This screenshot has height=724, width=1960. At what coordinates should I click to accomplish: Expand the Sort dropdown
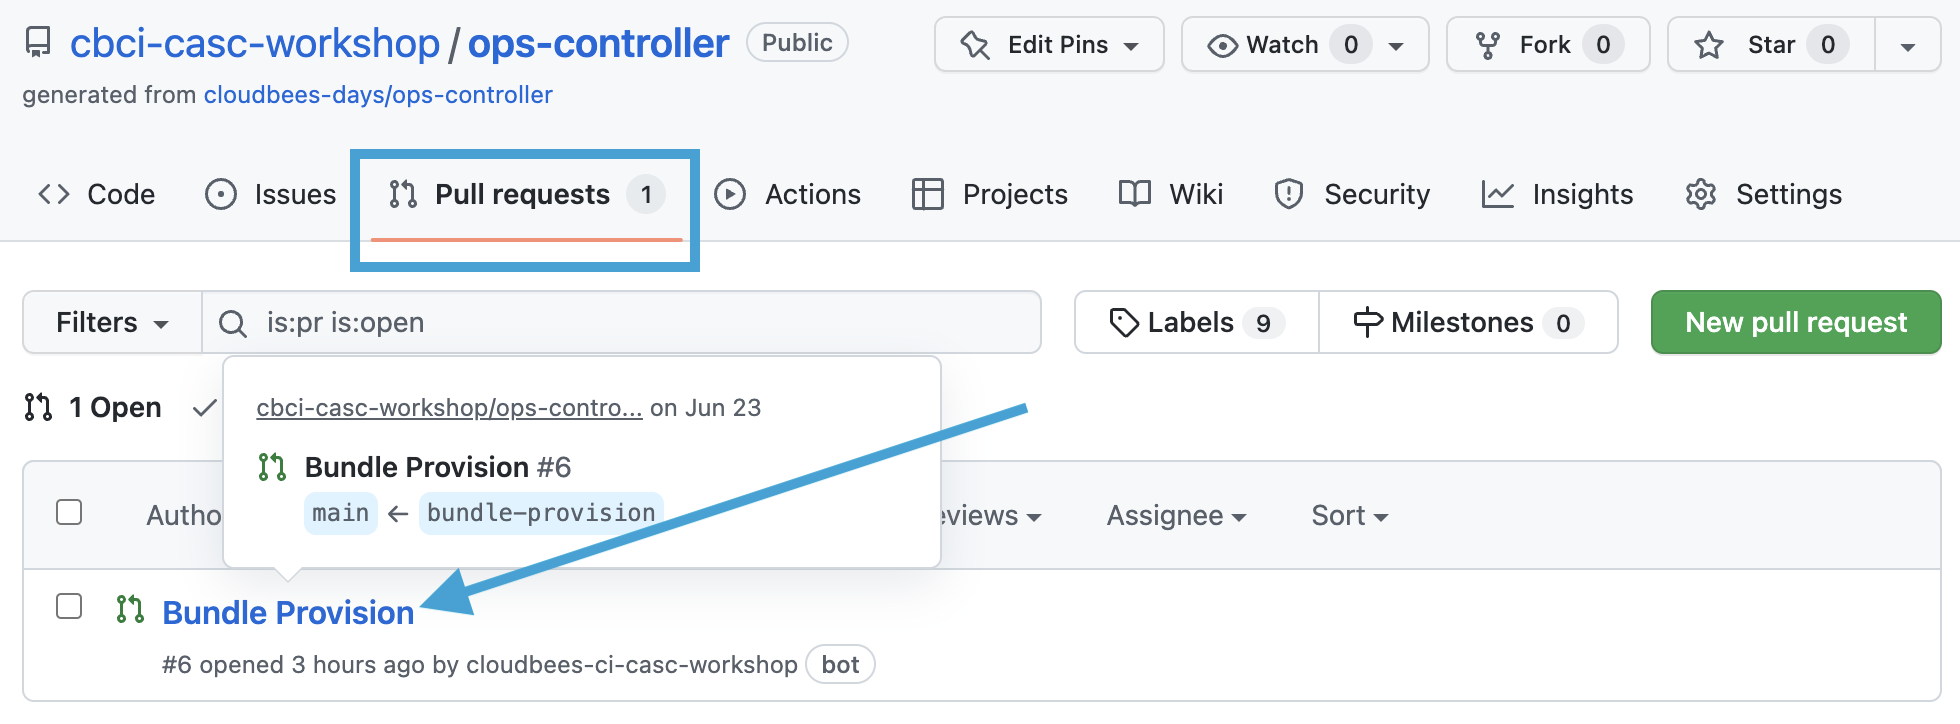pyautogui.click(x=1349, y=516)
